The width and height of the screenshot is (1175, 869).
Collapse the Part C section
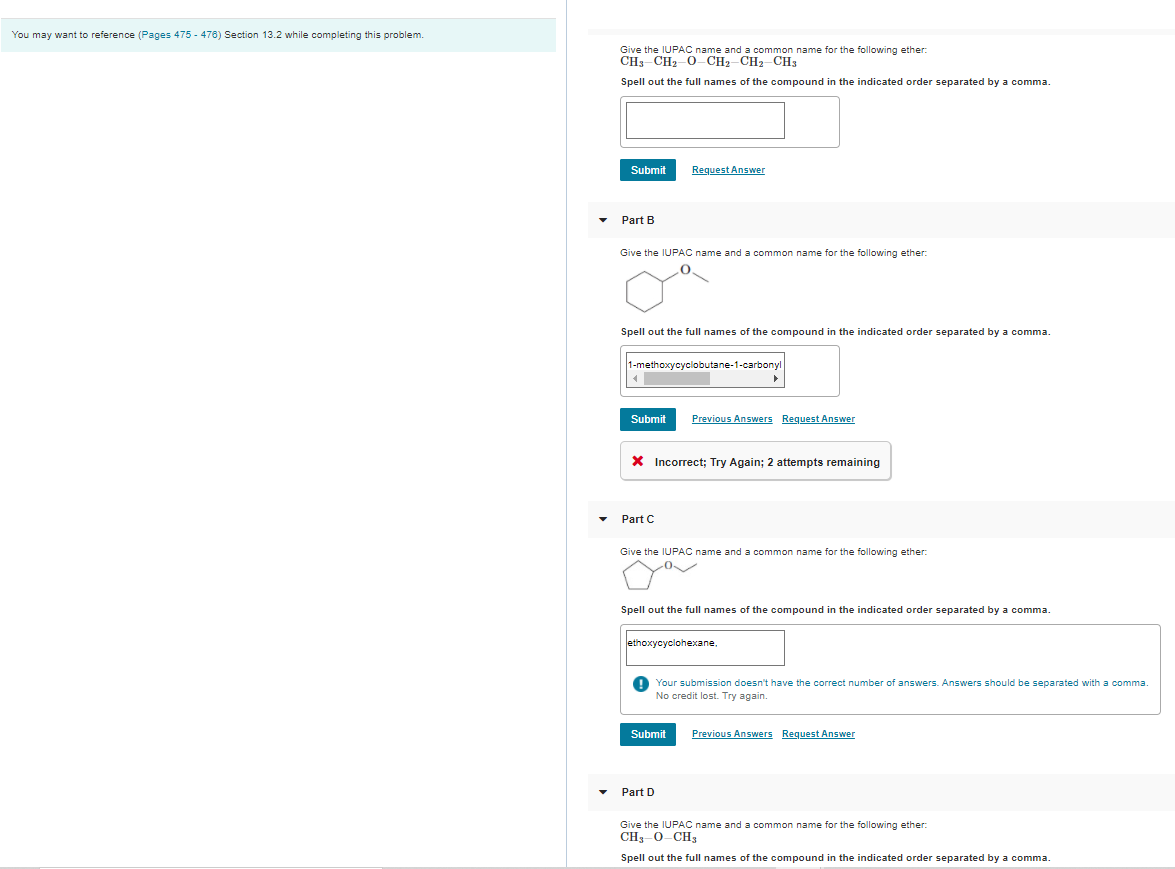602,519
